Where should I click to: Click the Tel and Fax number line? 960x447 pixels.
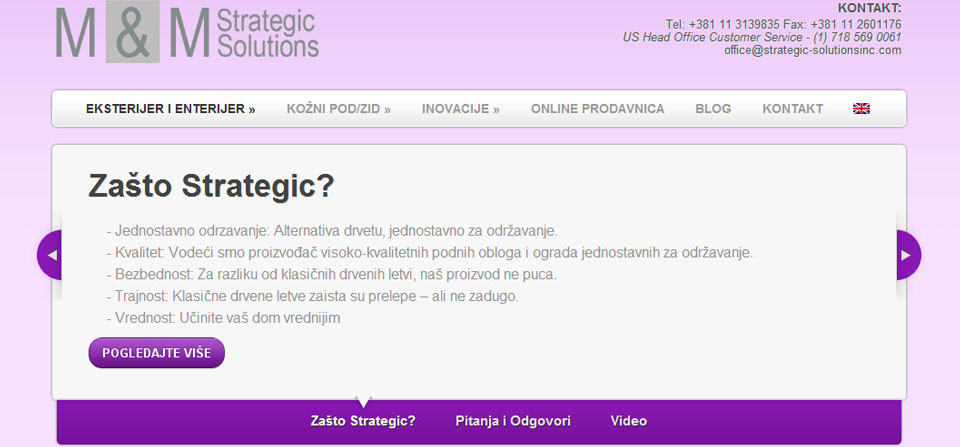point(783,24)
